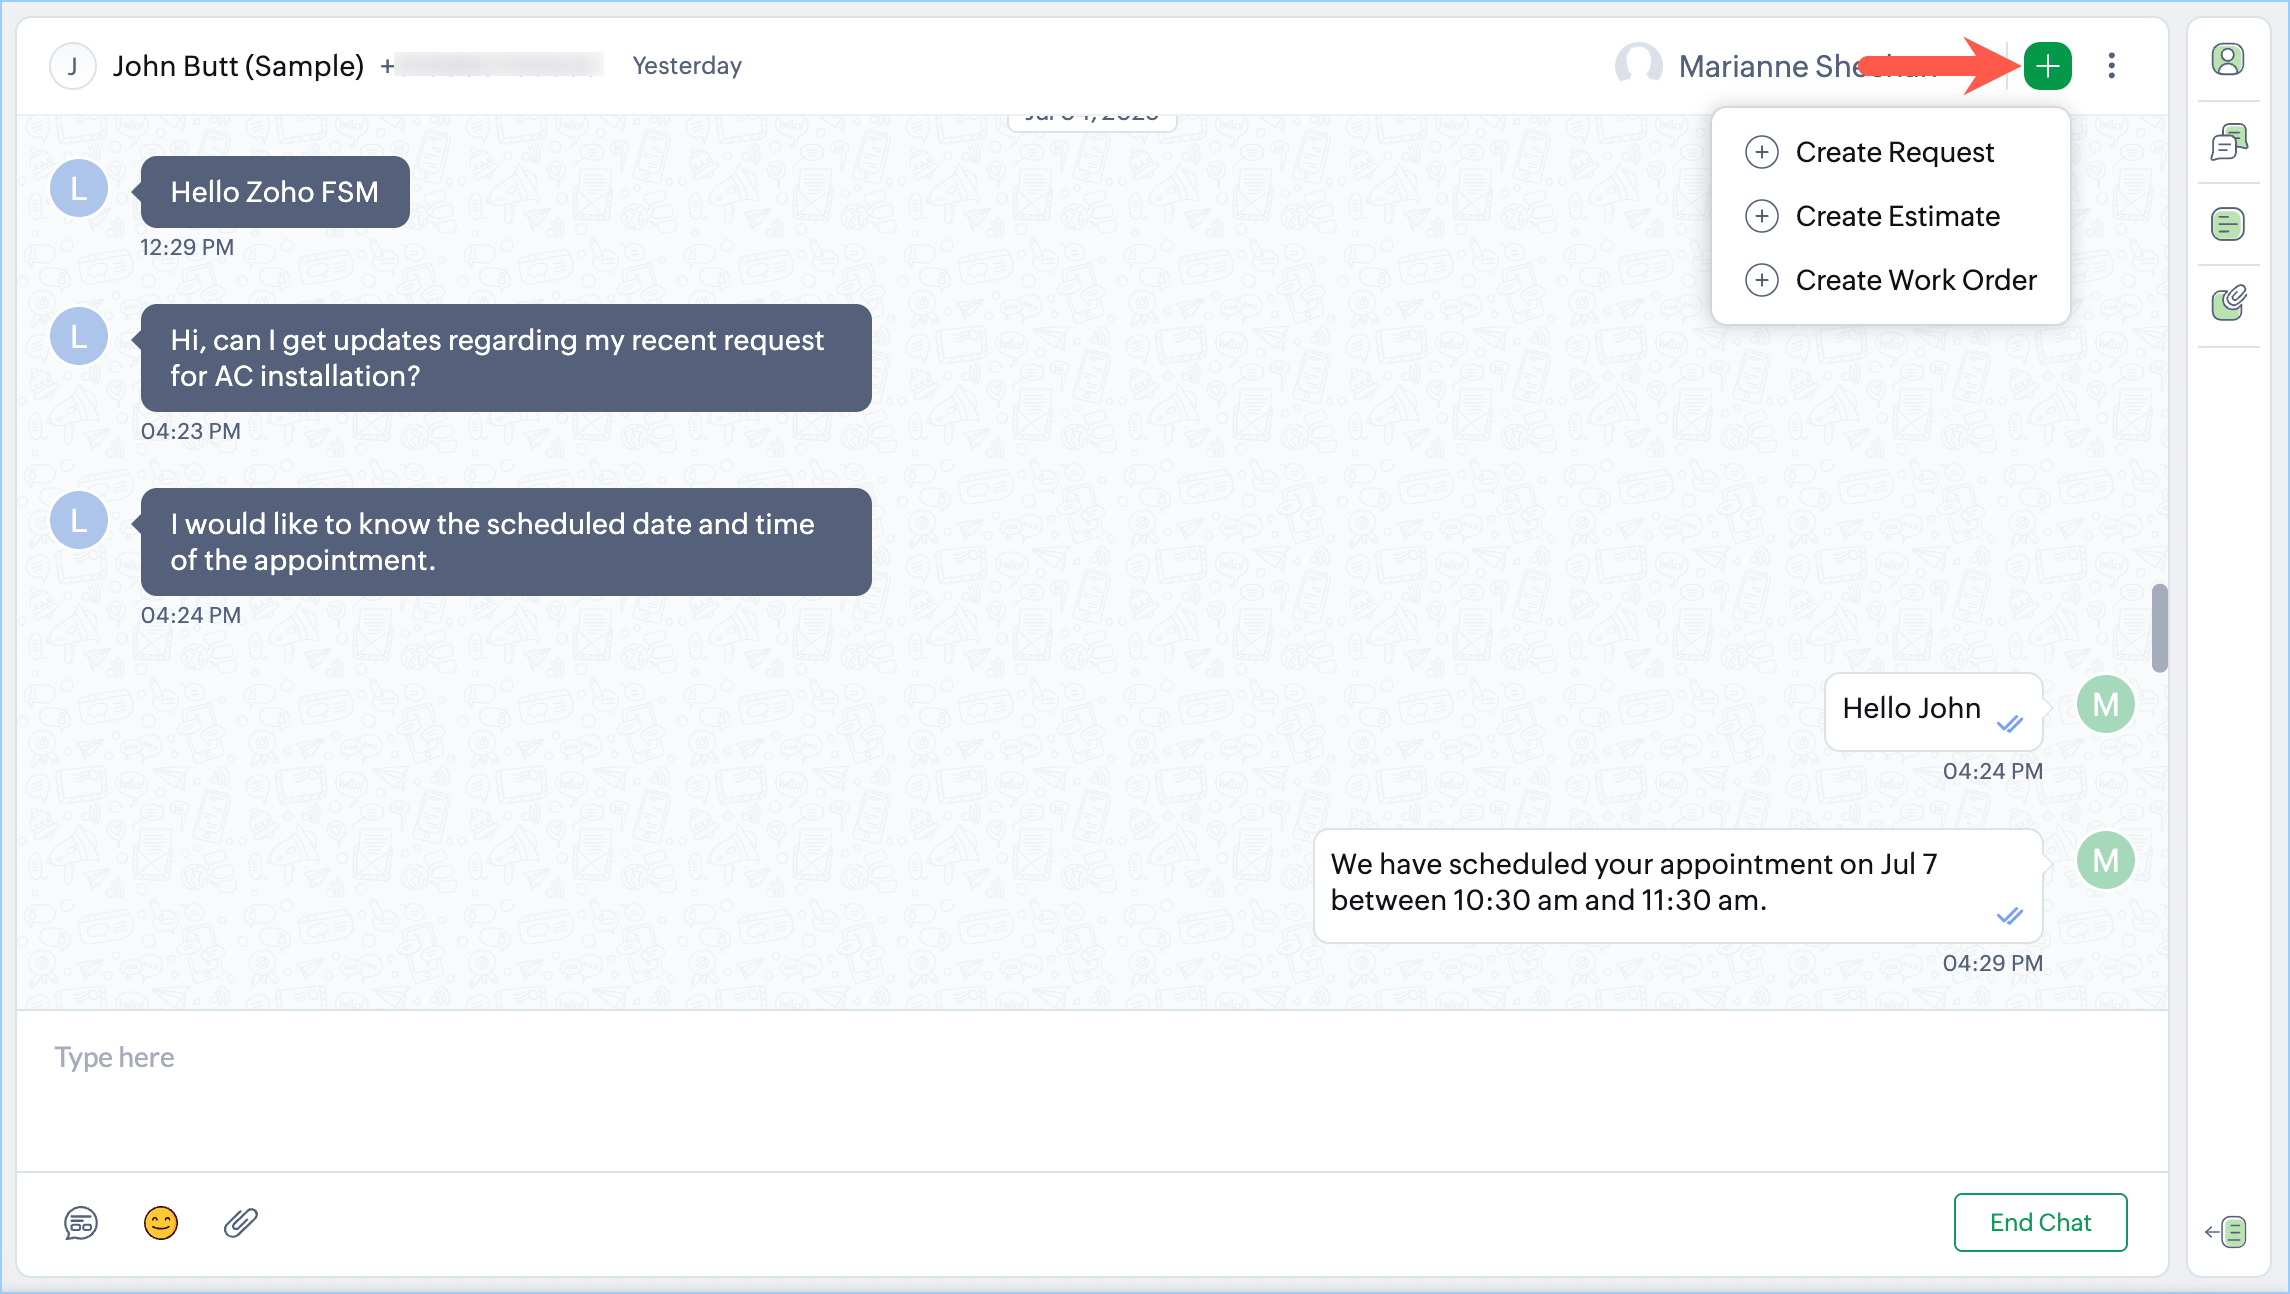Click Marianne agent avatar in header
The width and height of the screenshot is (2290, 1294).
click(1638, 66)
